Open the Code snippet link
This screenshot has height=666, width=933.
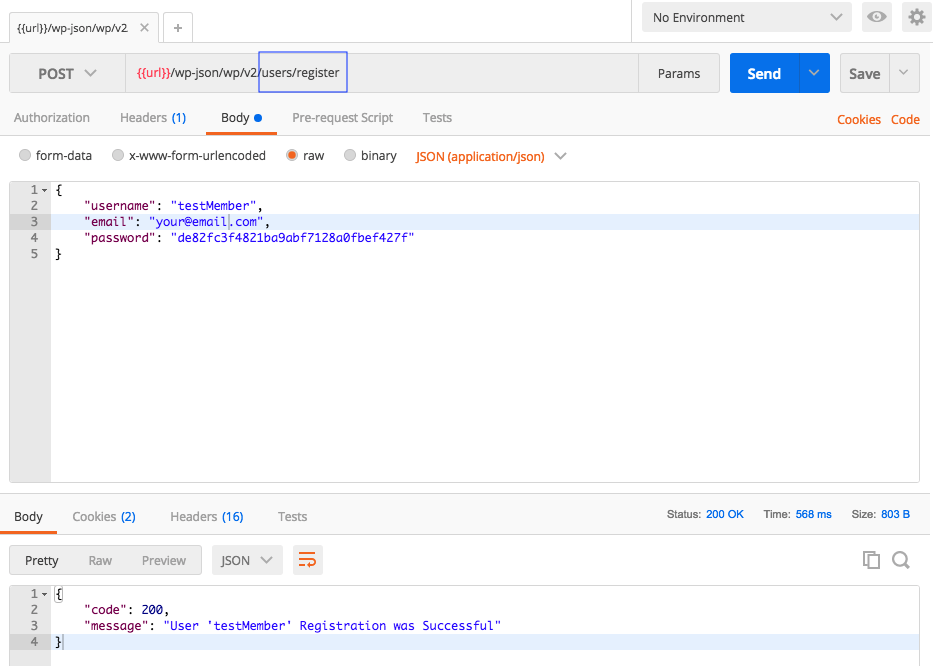[905, 119]
